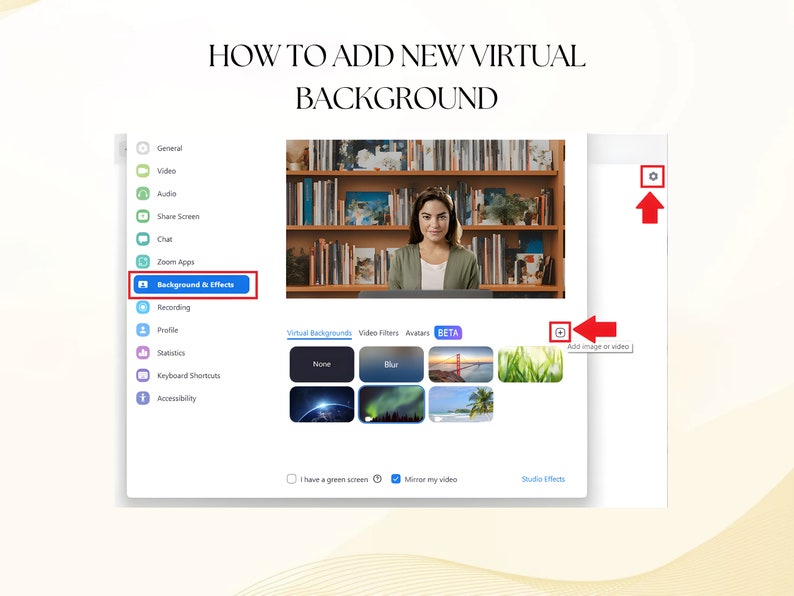Click the plus icon to add image or video
Image resolution: width=794 pixels, height=596 pixels.
[560, 333]
